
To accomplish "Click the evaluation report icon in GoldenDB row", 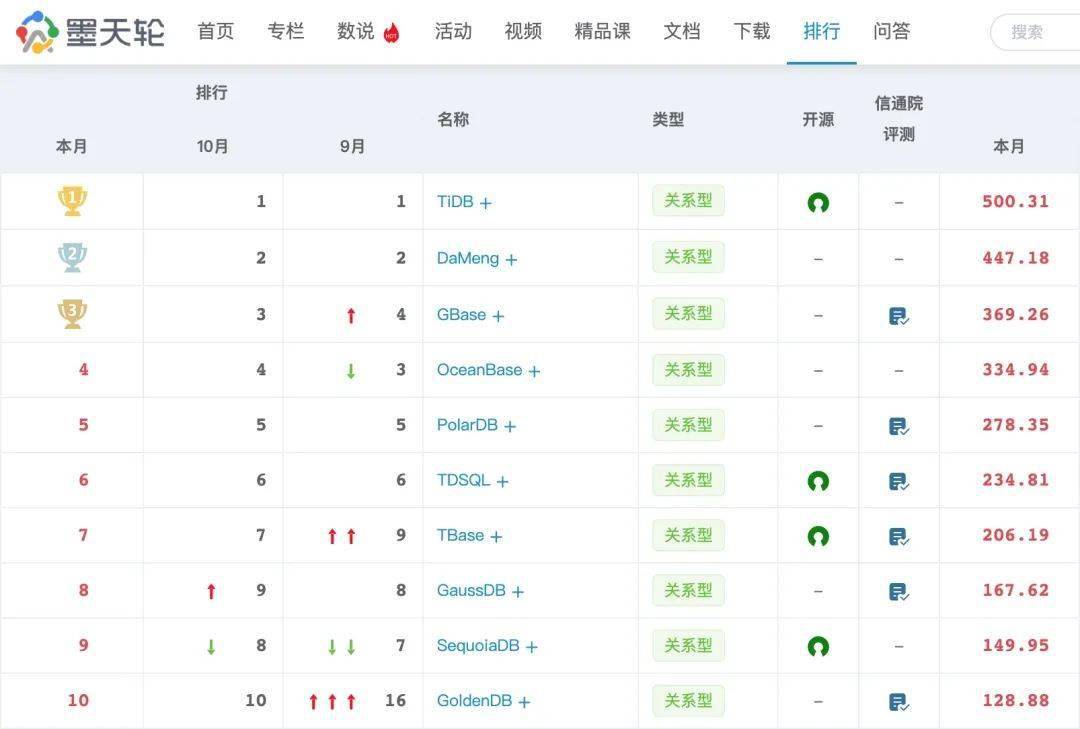I will pos(898,702).
